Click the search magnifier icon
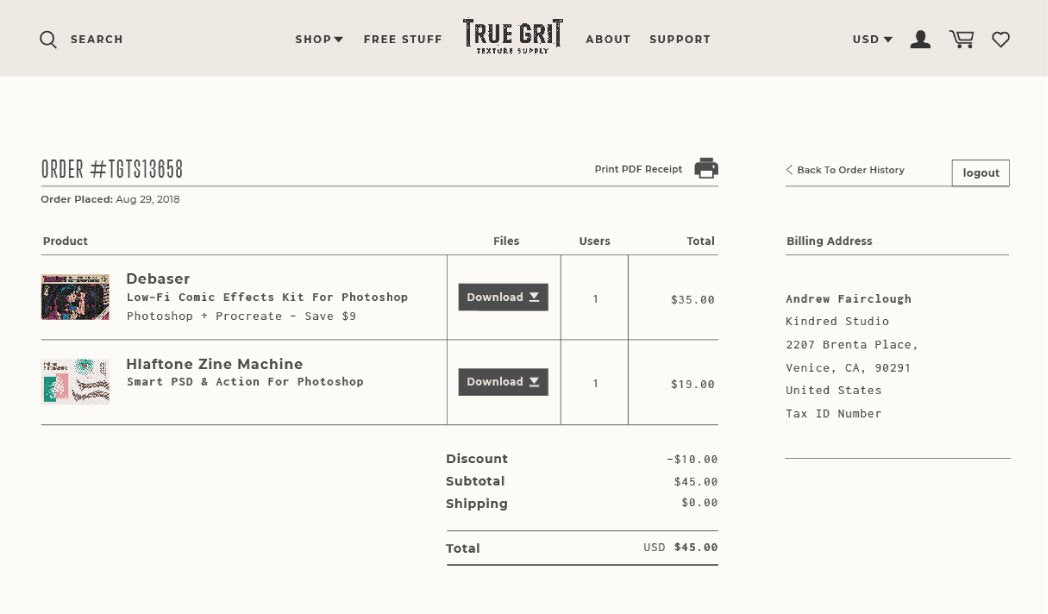Screen dimensions: 1048x614 (48, 40)
